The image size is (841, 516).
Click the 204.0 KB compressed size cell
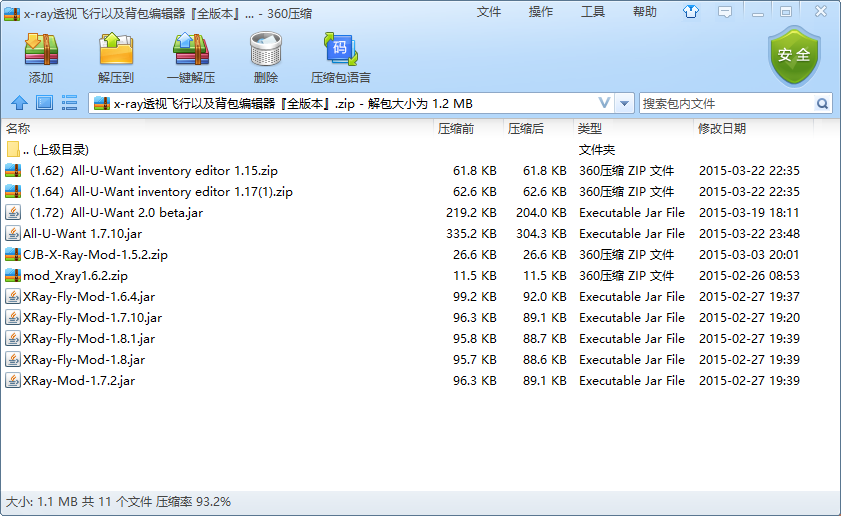(541, 212)
